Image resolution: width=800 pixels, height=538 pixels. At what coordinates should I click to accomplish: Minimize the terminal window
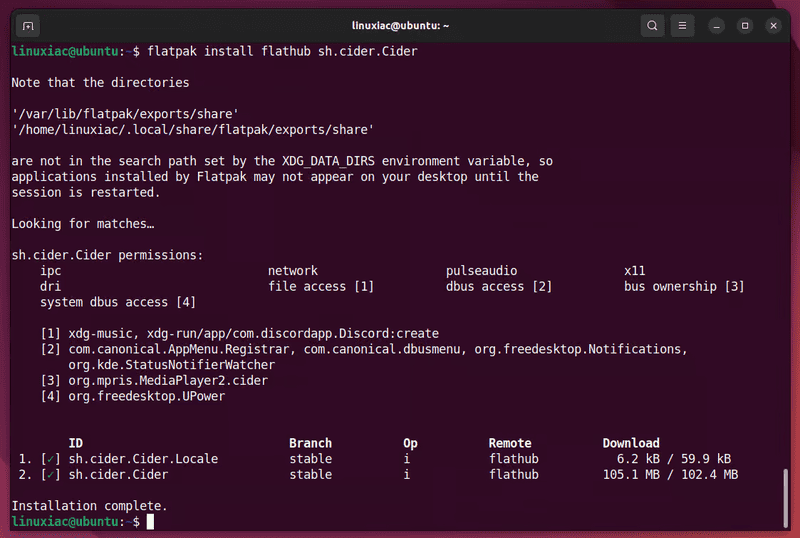718,25
